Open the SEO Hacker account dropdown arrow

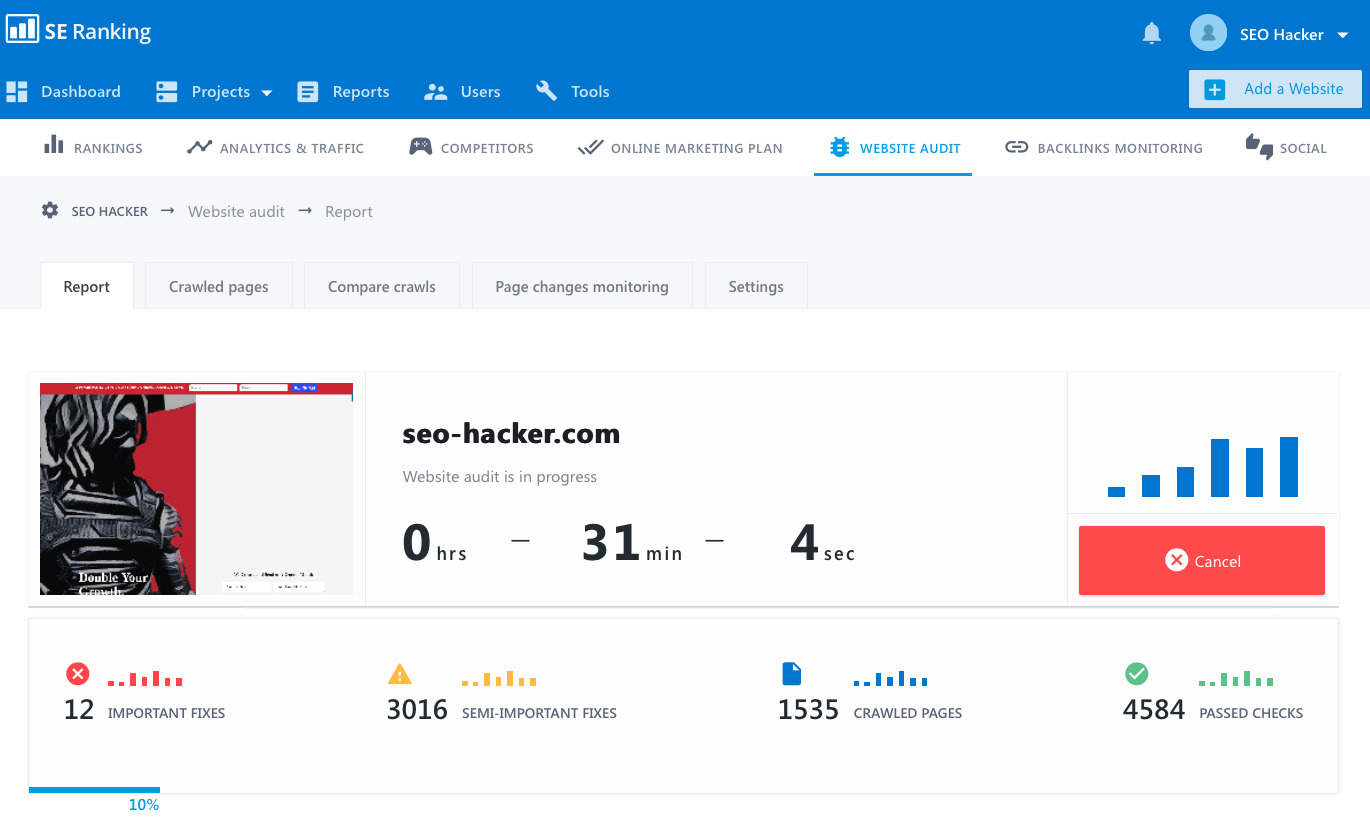[x=1343, y=35]
